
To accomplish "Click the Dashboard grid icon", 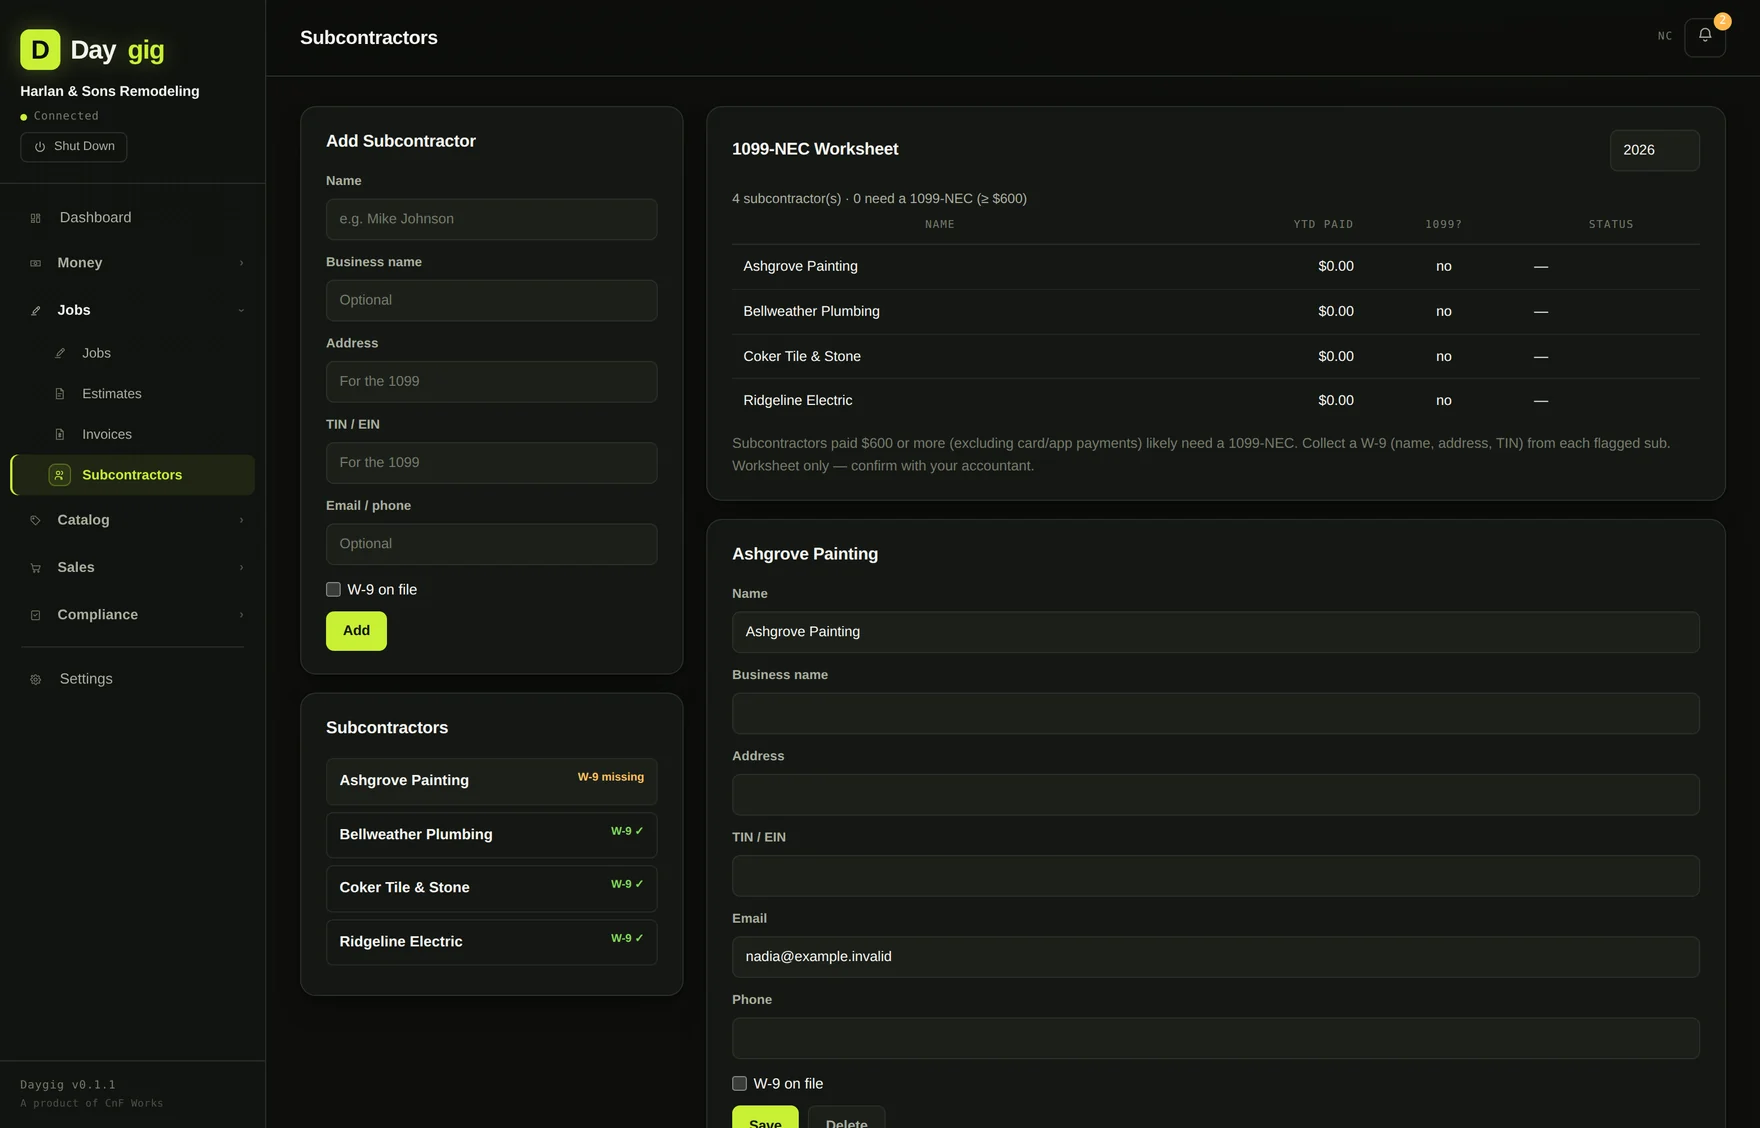I will coord(36,218).
